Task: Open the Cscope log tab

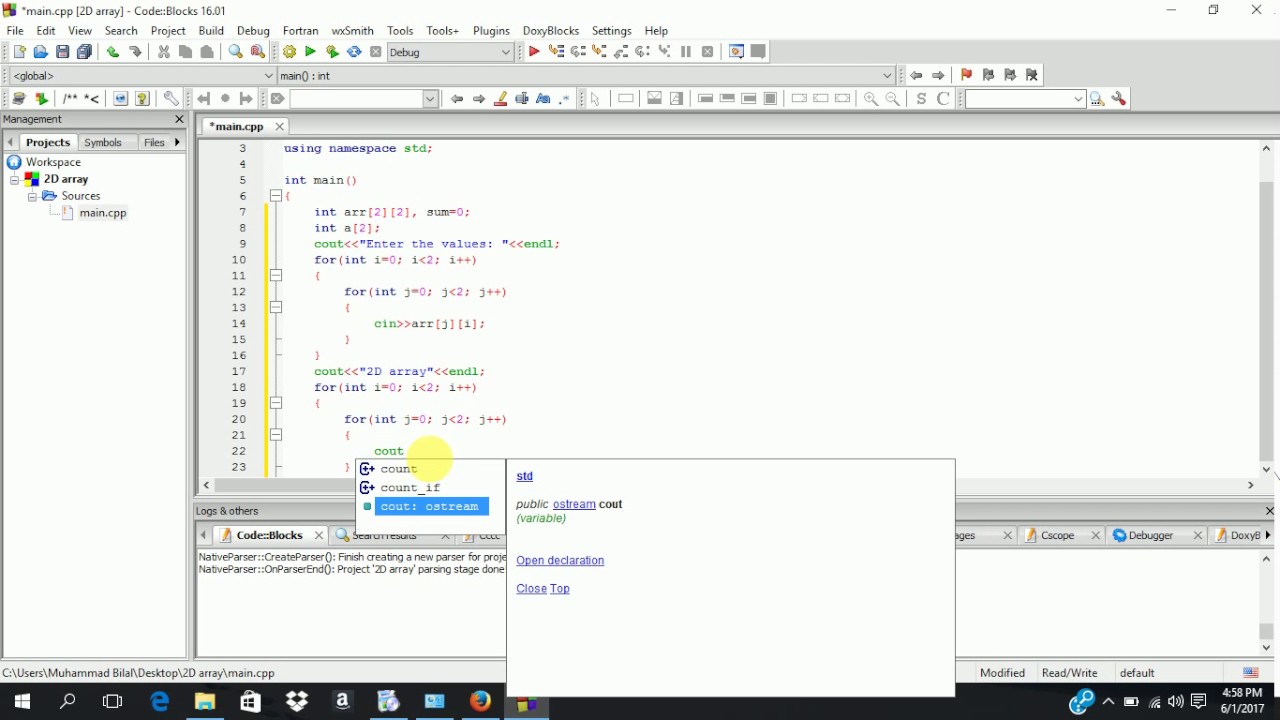Action: pos(1058,535)
